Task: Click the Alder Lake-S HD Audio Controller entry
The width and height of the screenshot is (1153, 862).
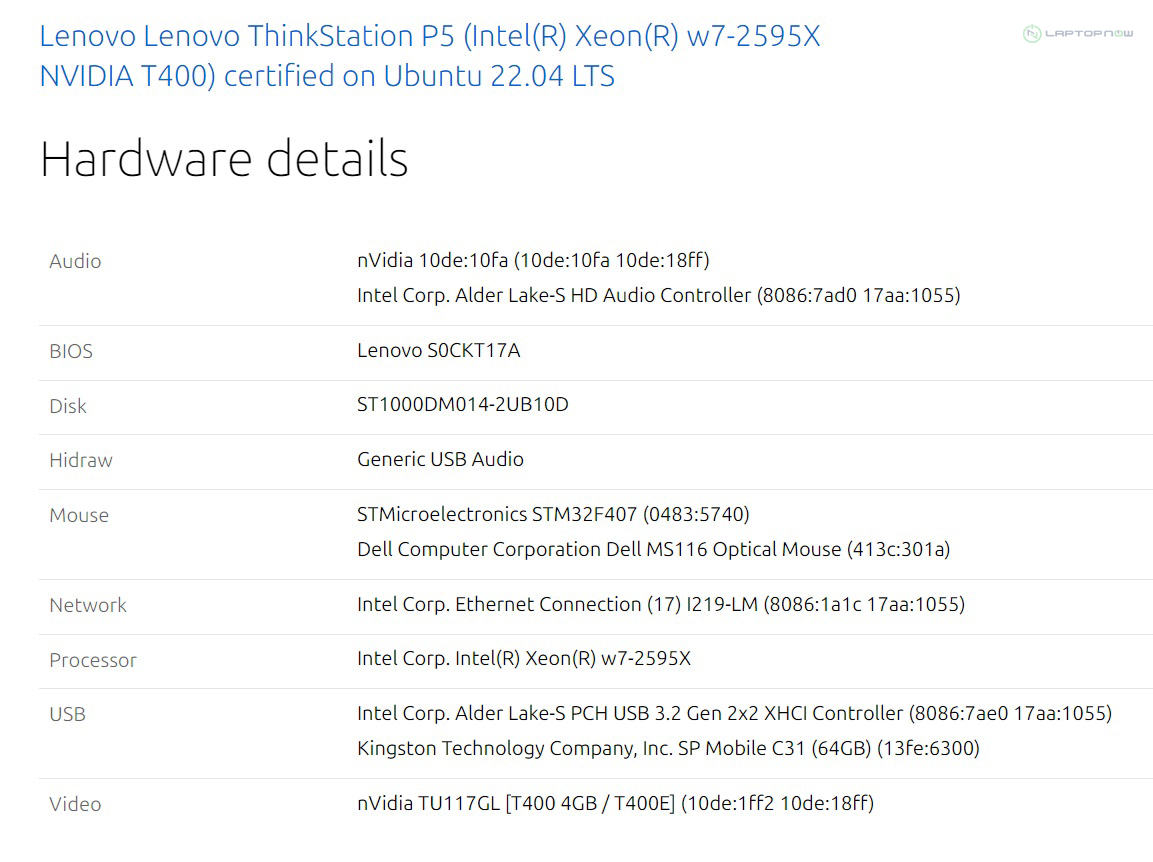Action: tap(658, 295)
